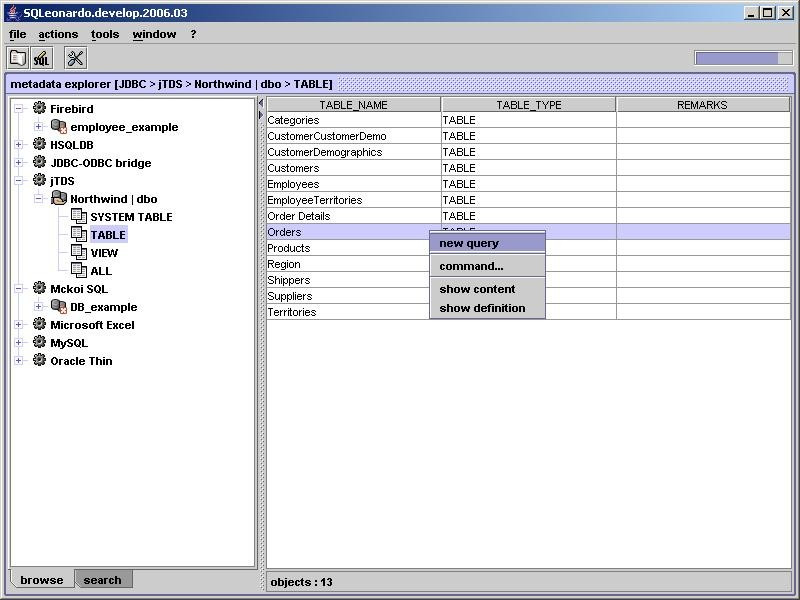Click the Mckoi SQL gear icon
Viewport: 800px width, 600px height.
pyautogui.click(x=39, y=288)
